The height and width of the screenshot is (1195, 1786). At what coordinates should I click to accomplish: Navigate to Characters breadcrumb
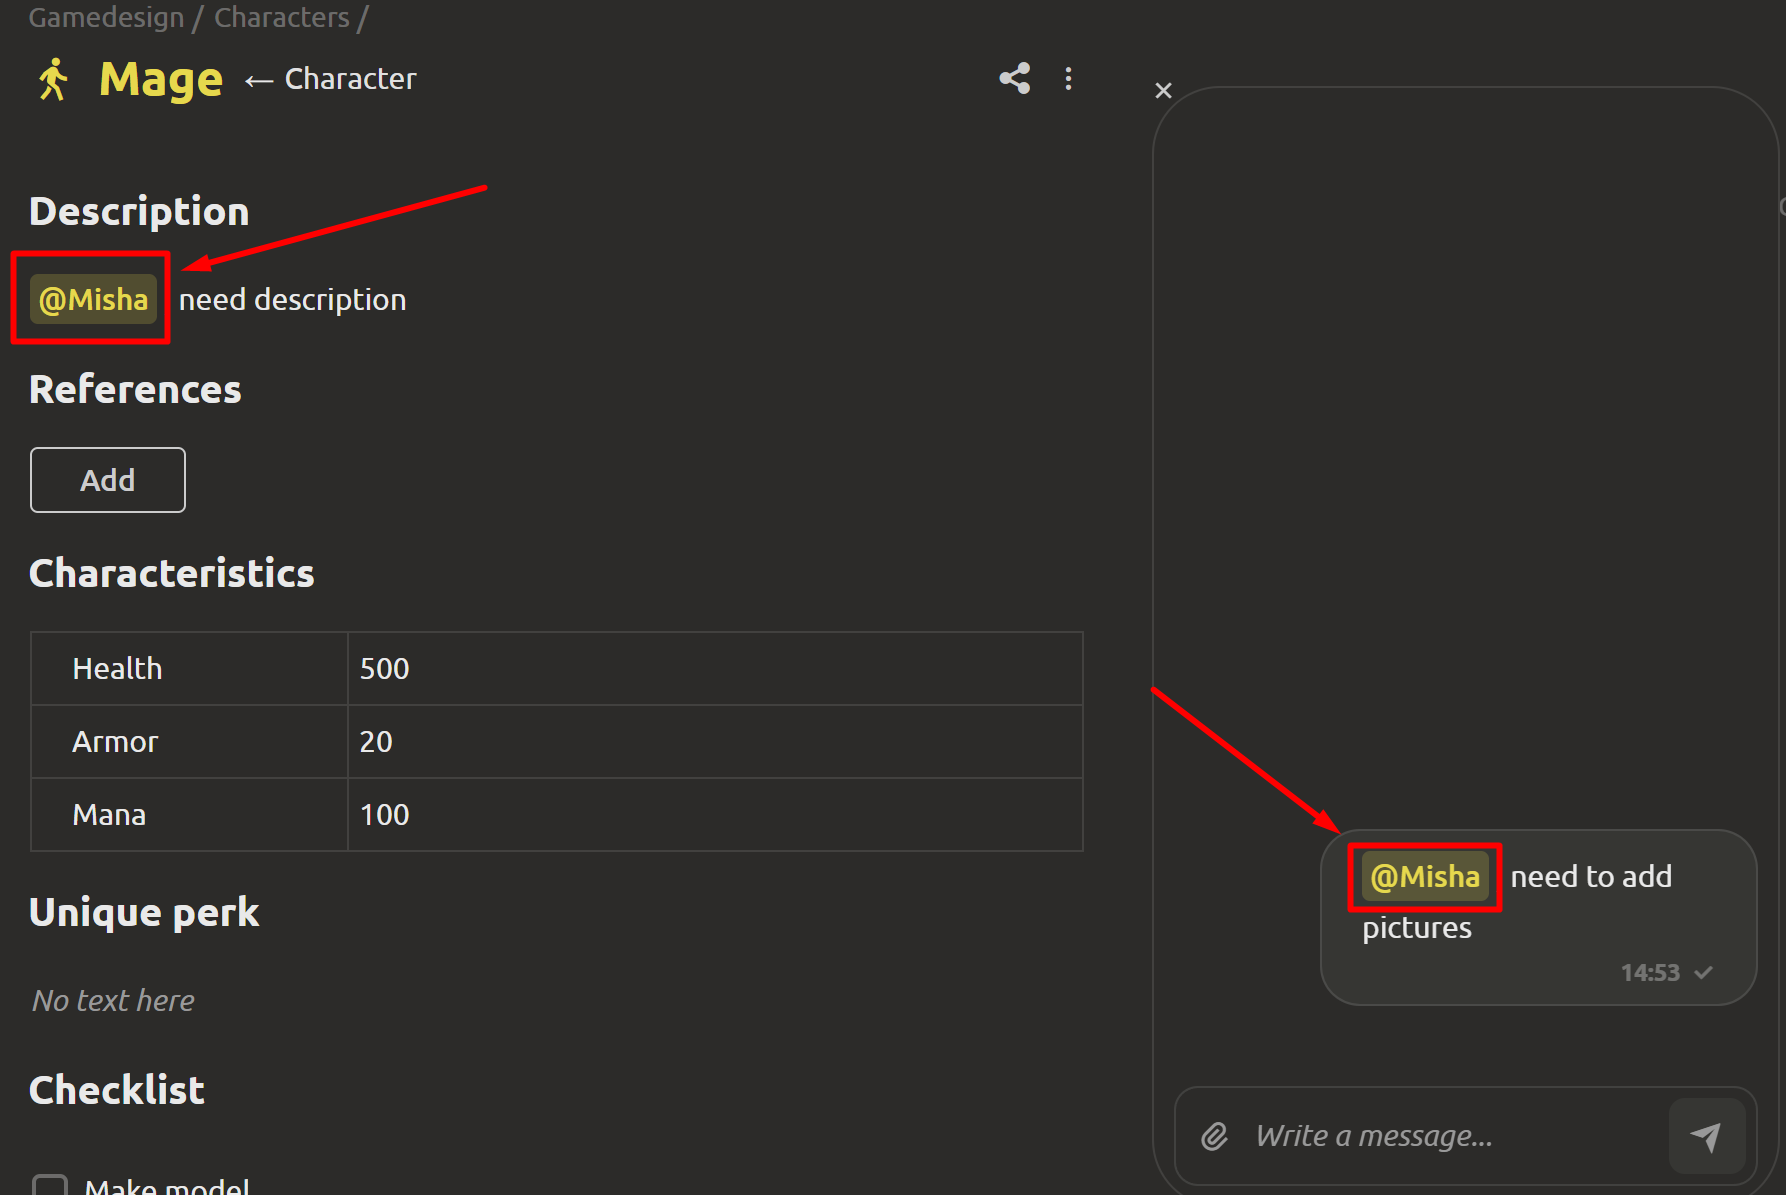click(282, 17)
